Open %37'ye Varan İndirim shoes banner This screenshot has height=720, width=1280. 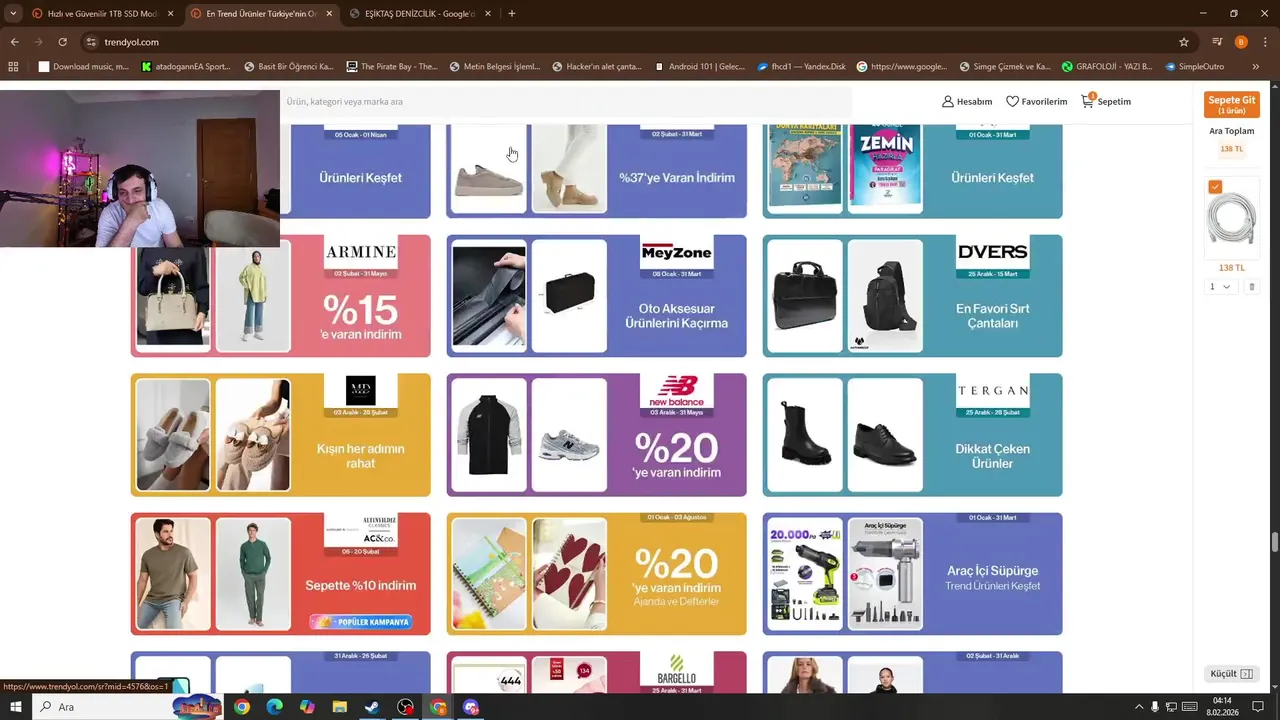click(x=596, y=171)
